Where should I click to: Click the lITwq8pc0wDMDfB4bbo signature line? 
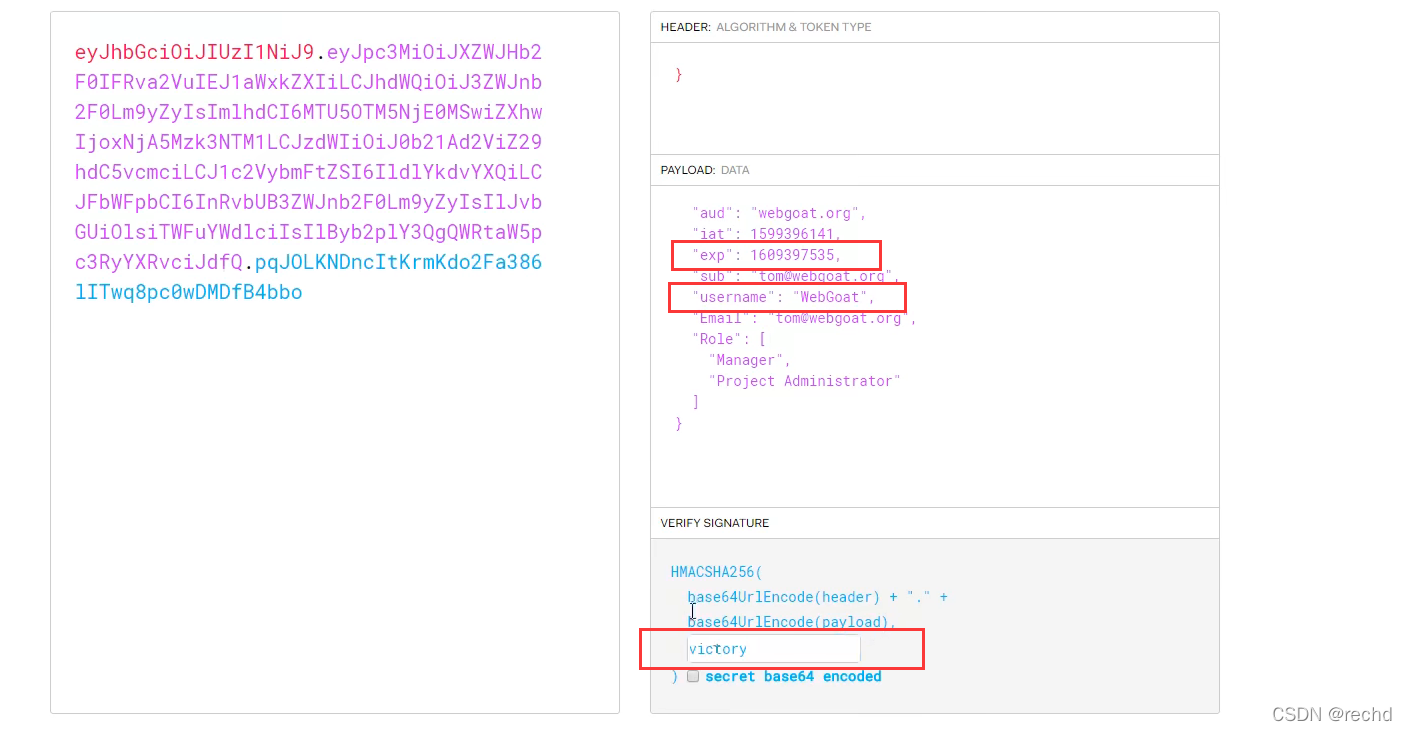point(188,292)
